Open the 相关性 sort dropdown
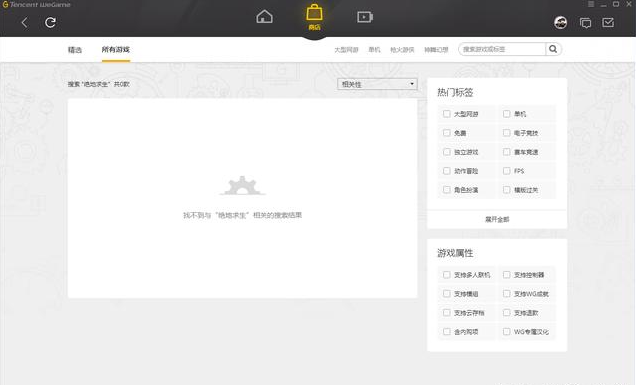Image resolution: width=636 pixels, height=385 pixels. click(377, 84)
